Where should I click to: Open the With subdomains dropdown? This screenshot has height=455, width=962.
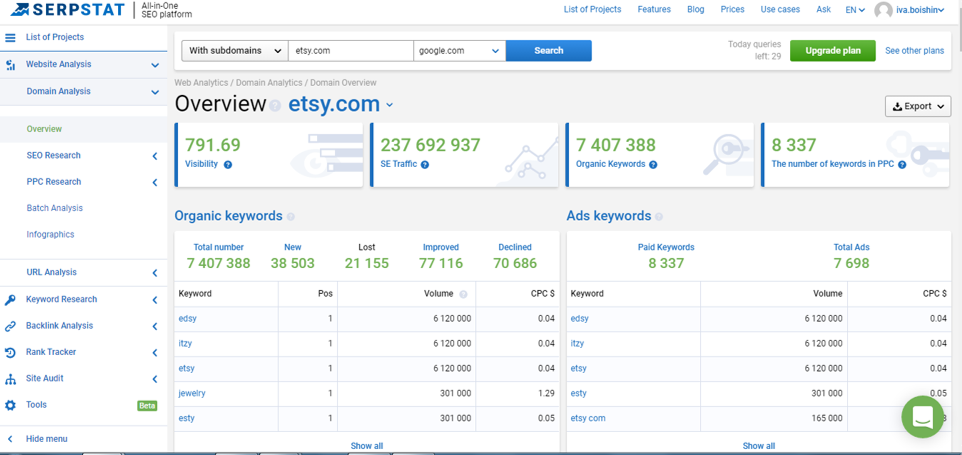(x=235, y=51)
